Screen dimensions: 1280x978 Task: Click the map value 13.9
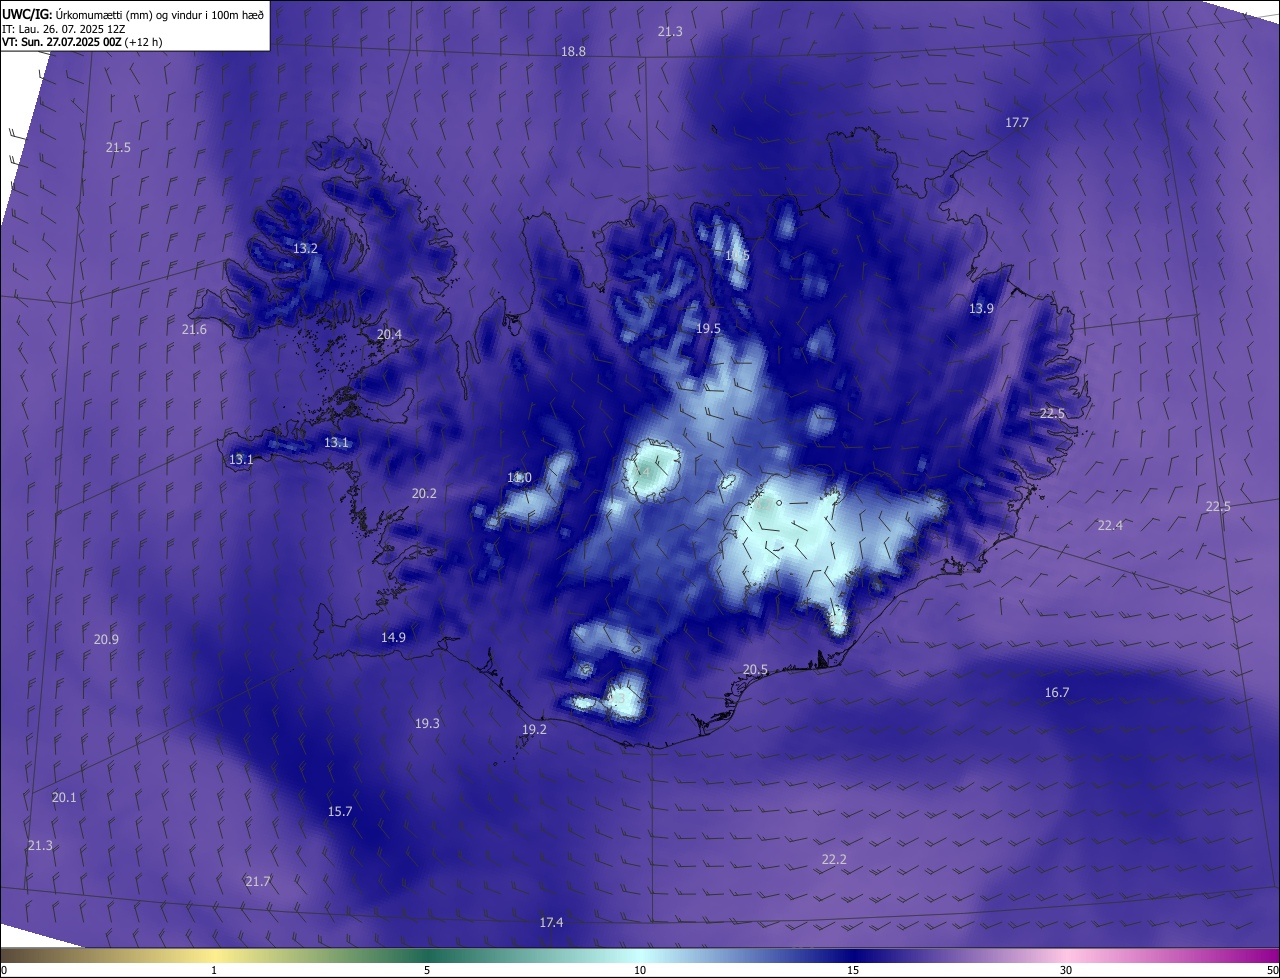(981, 308)
